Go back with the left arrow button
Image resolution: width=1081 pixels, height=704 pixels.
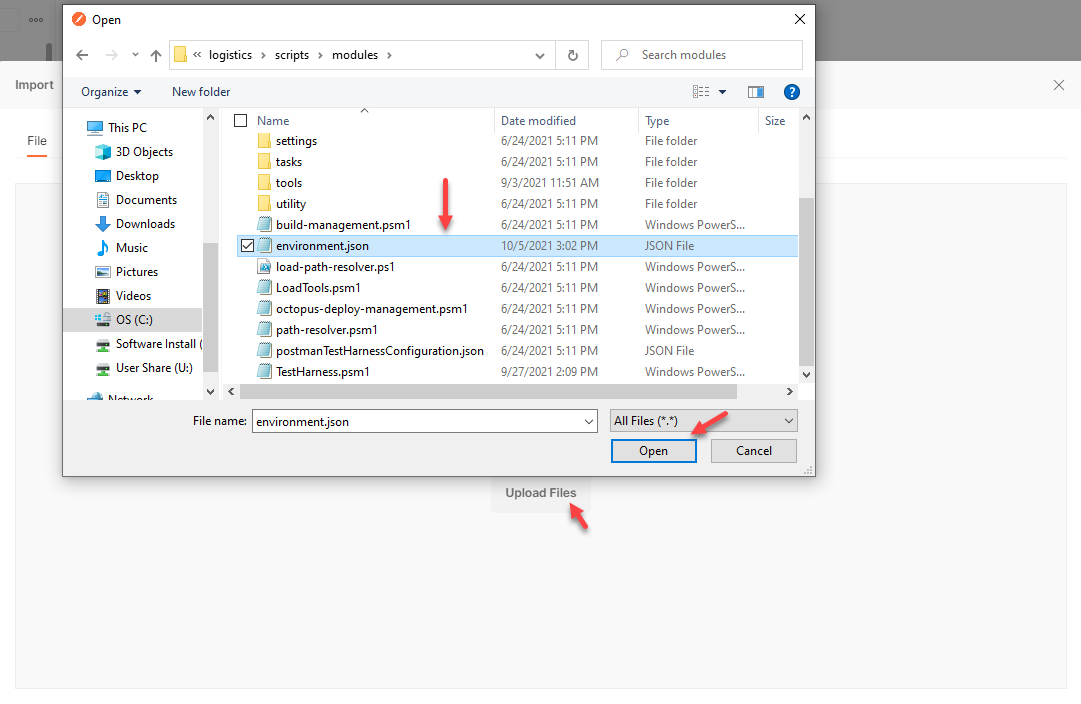point(82,55)
